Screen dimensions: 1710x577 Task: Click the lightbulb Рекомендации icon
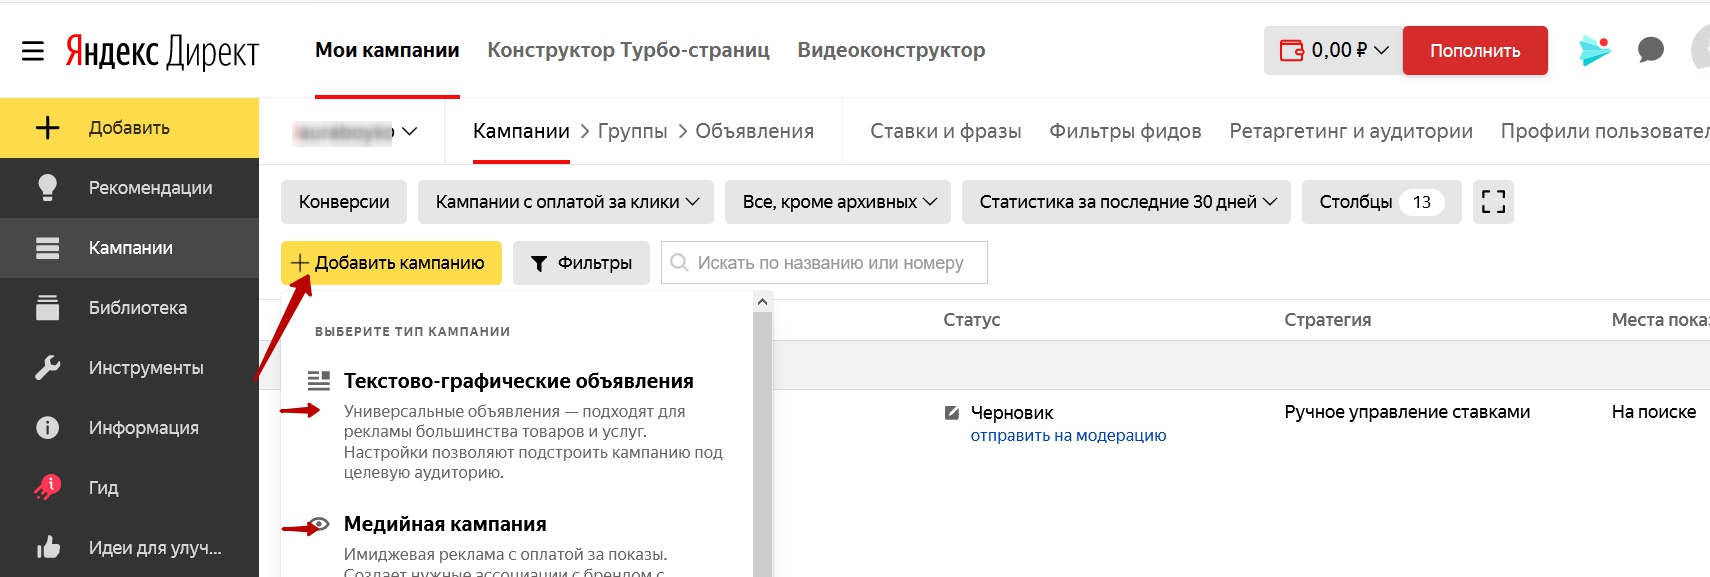47,188
